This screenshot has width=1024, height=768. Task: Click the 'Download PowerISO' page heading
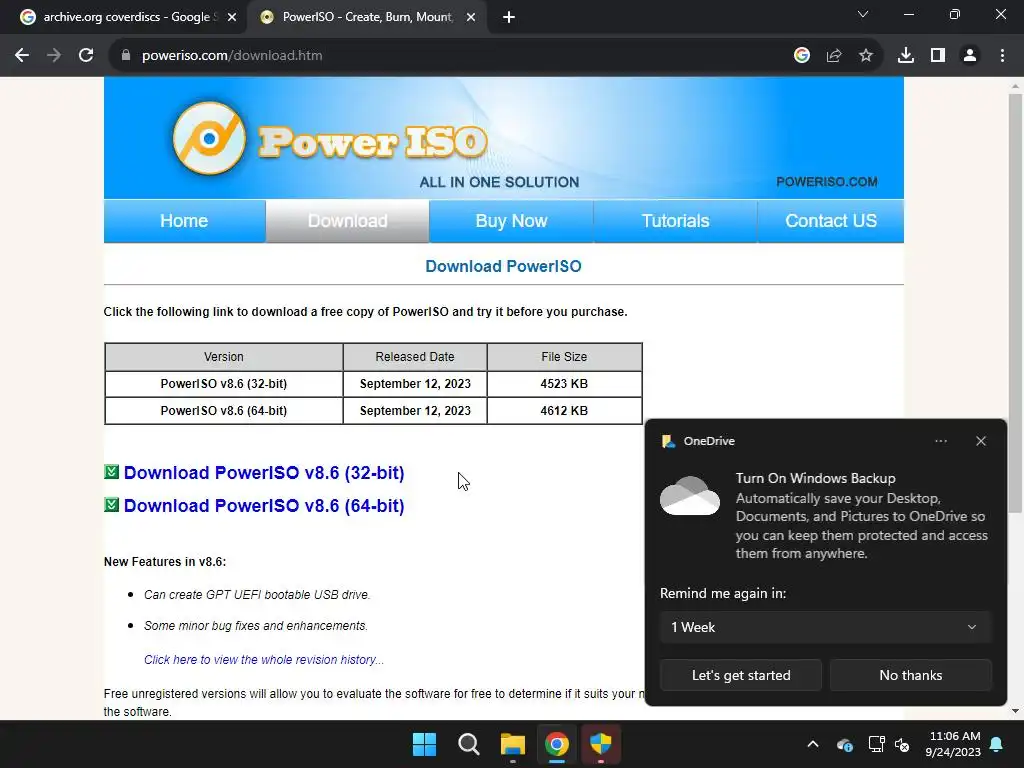504,266
